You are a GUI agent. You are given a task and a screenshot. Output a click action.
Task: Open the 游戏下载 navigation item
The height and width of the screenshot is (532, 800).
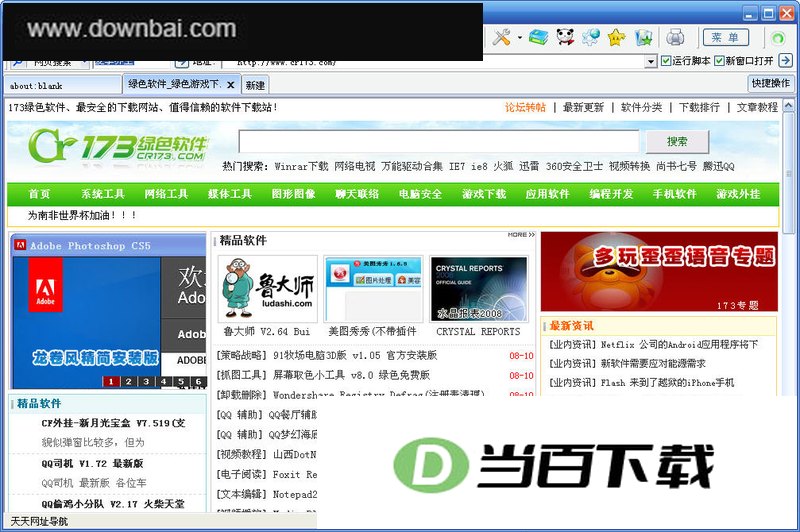tap(484, 194)
